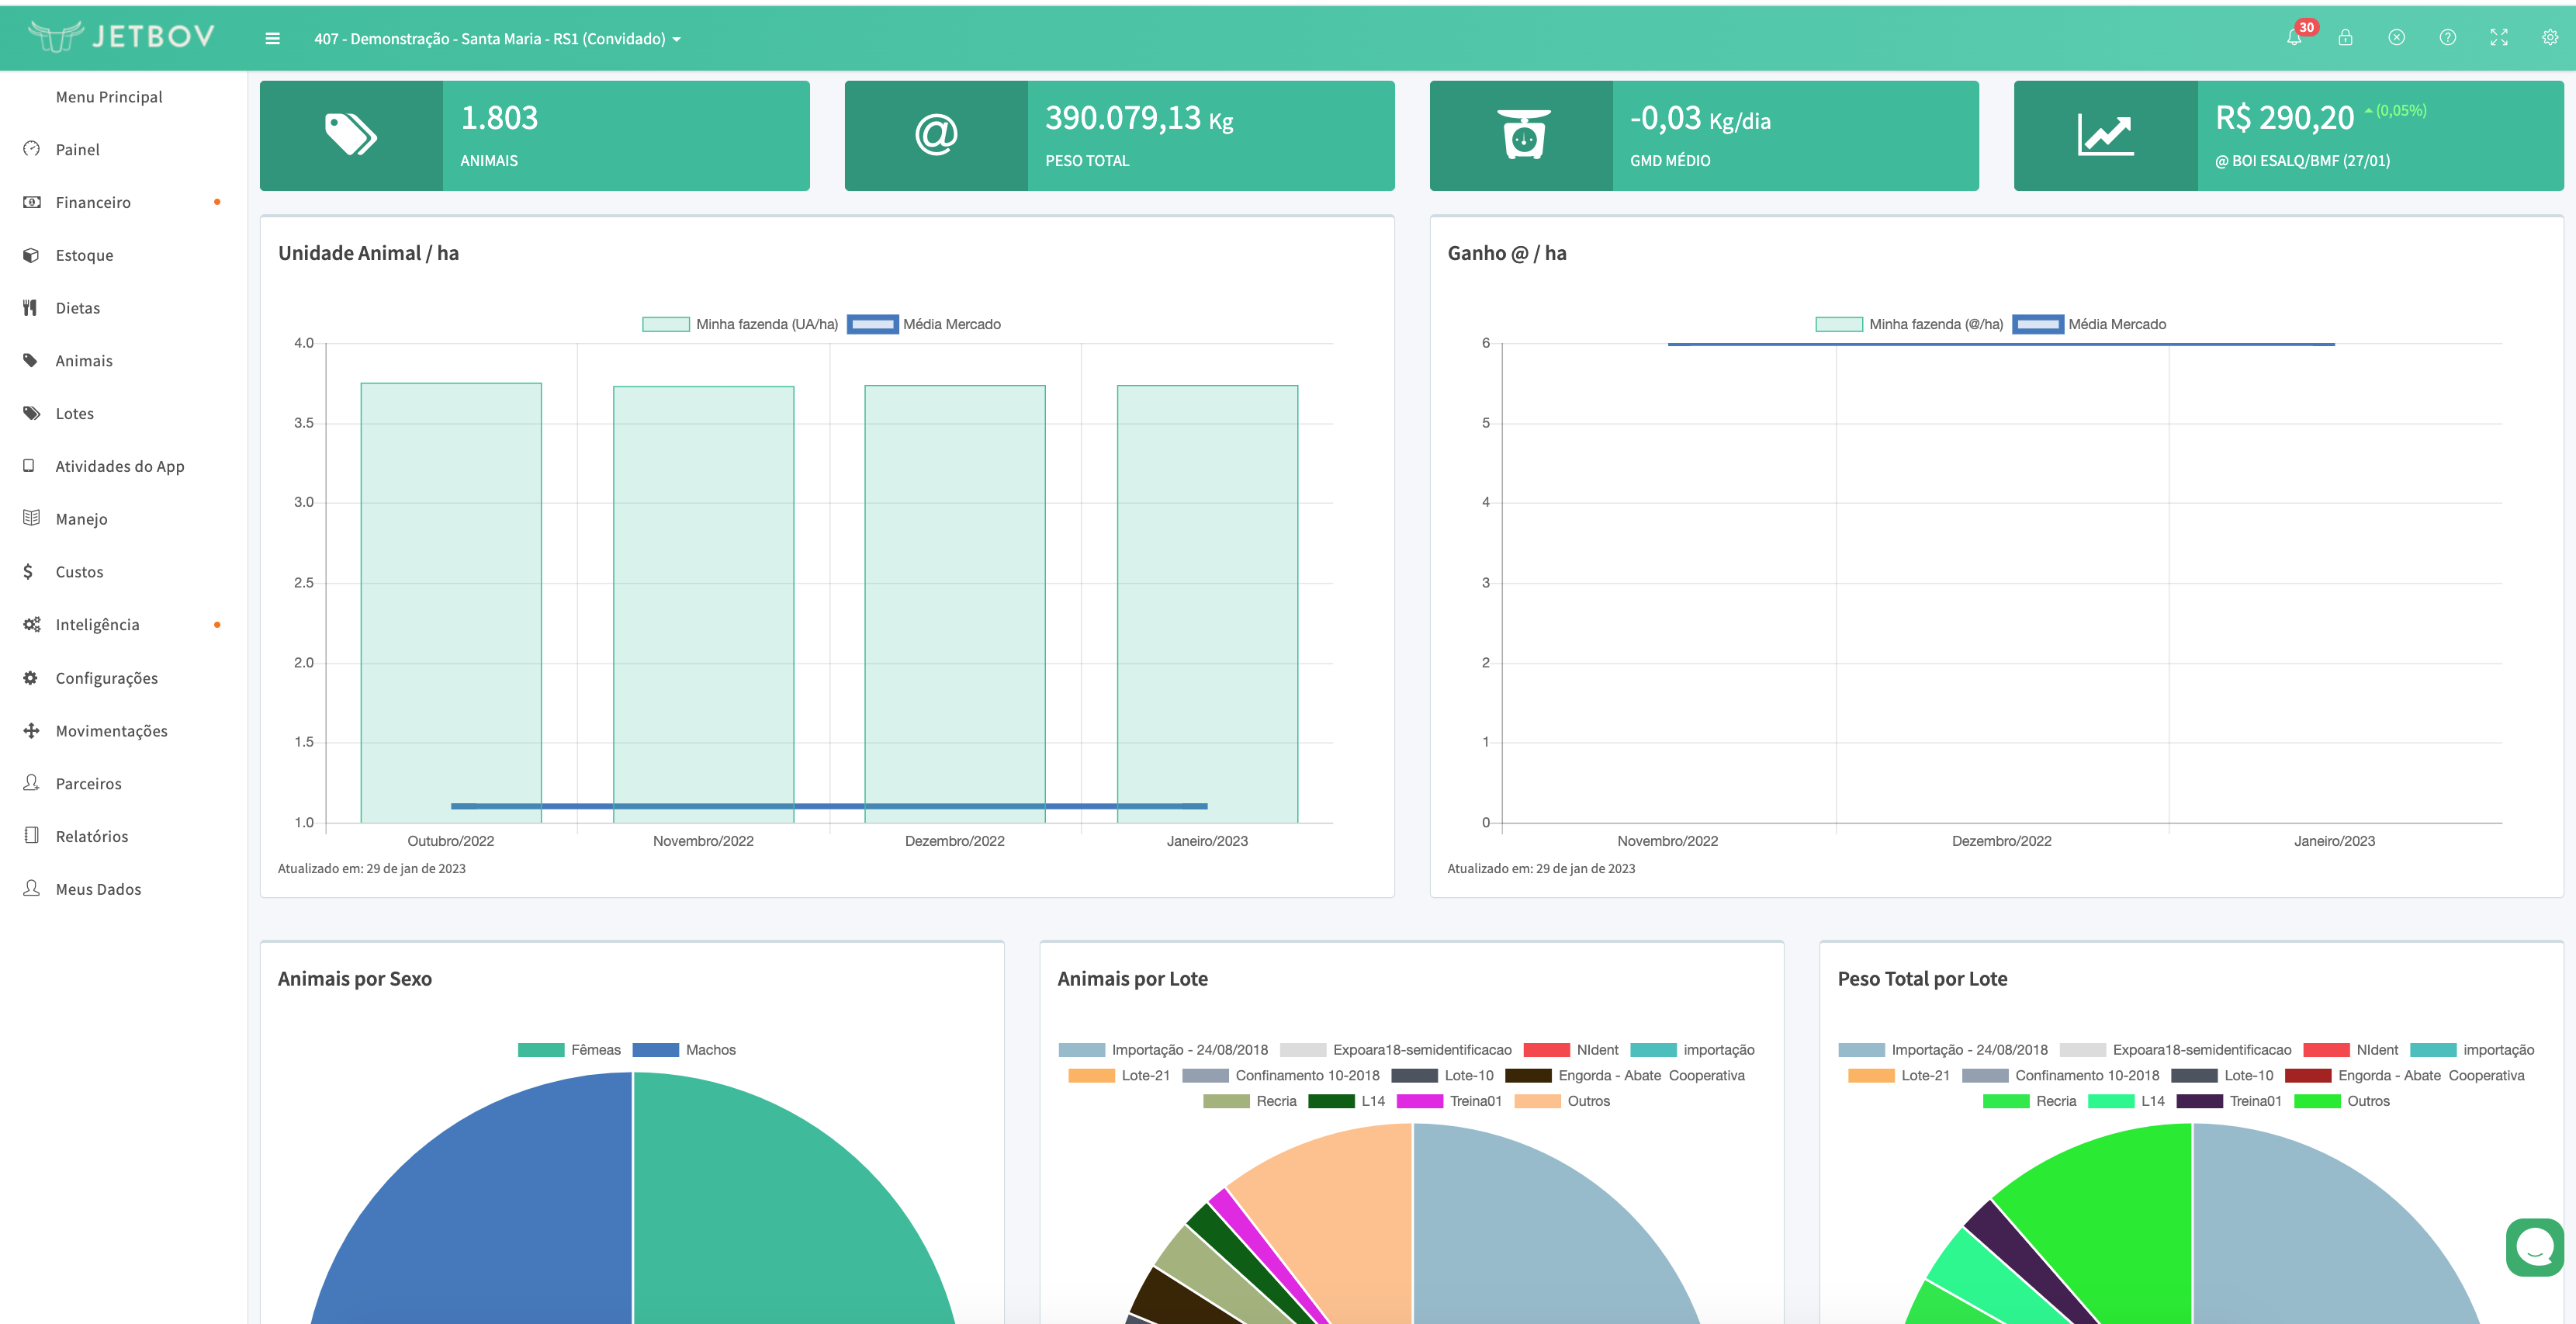Toggle Lote-21 legend in Animais por Lote
Screen dimensions: 2576x1324
pos(1118,1075)
